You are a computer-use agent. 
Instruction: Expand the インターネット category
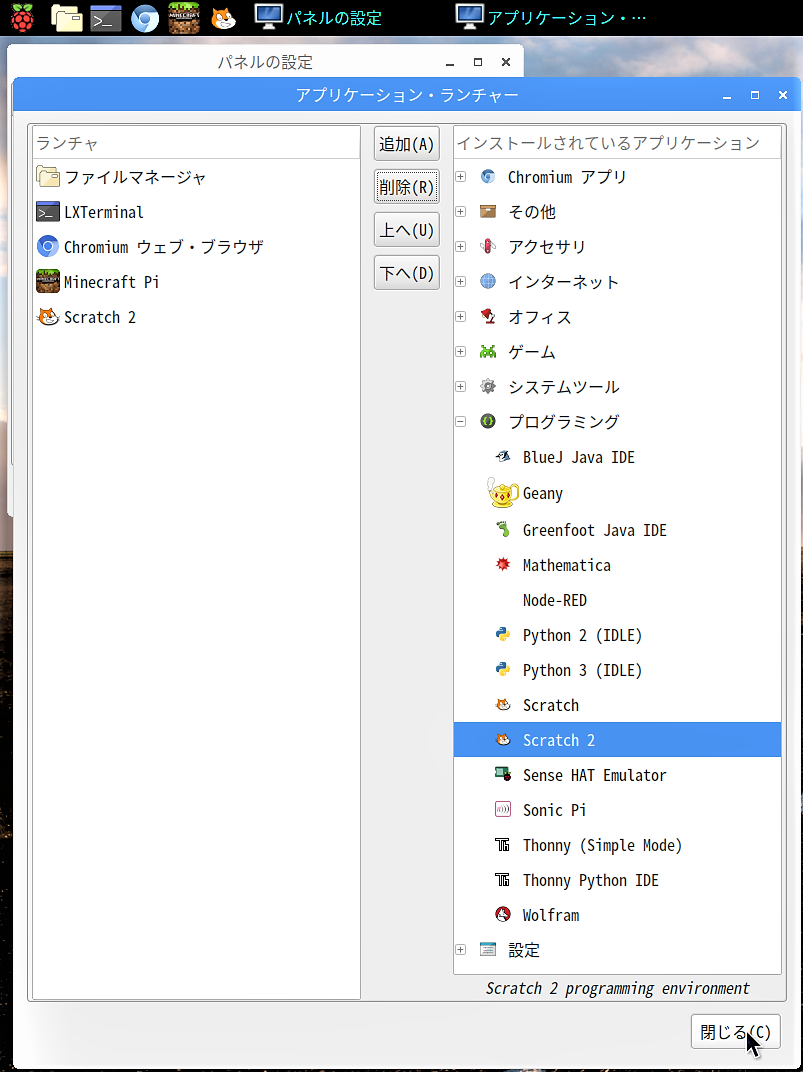pyautogui.click(x=461, y=282)
